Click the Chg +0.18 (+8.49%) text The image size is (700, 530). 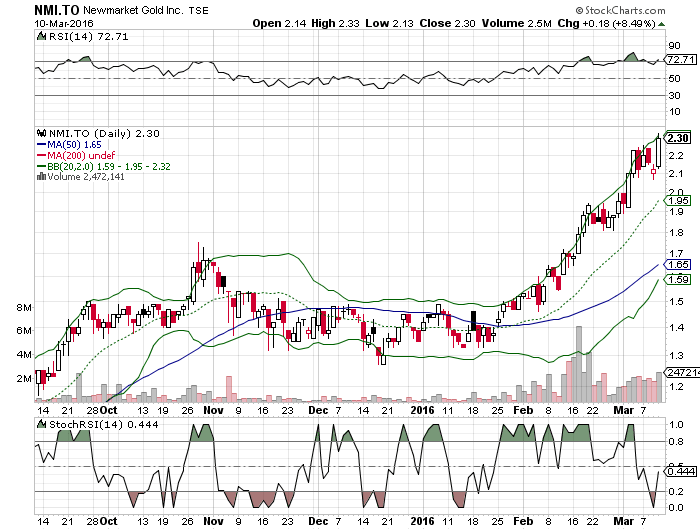pos(606,23)
